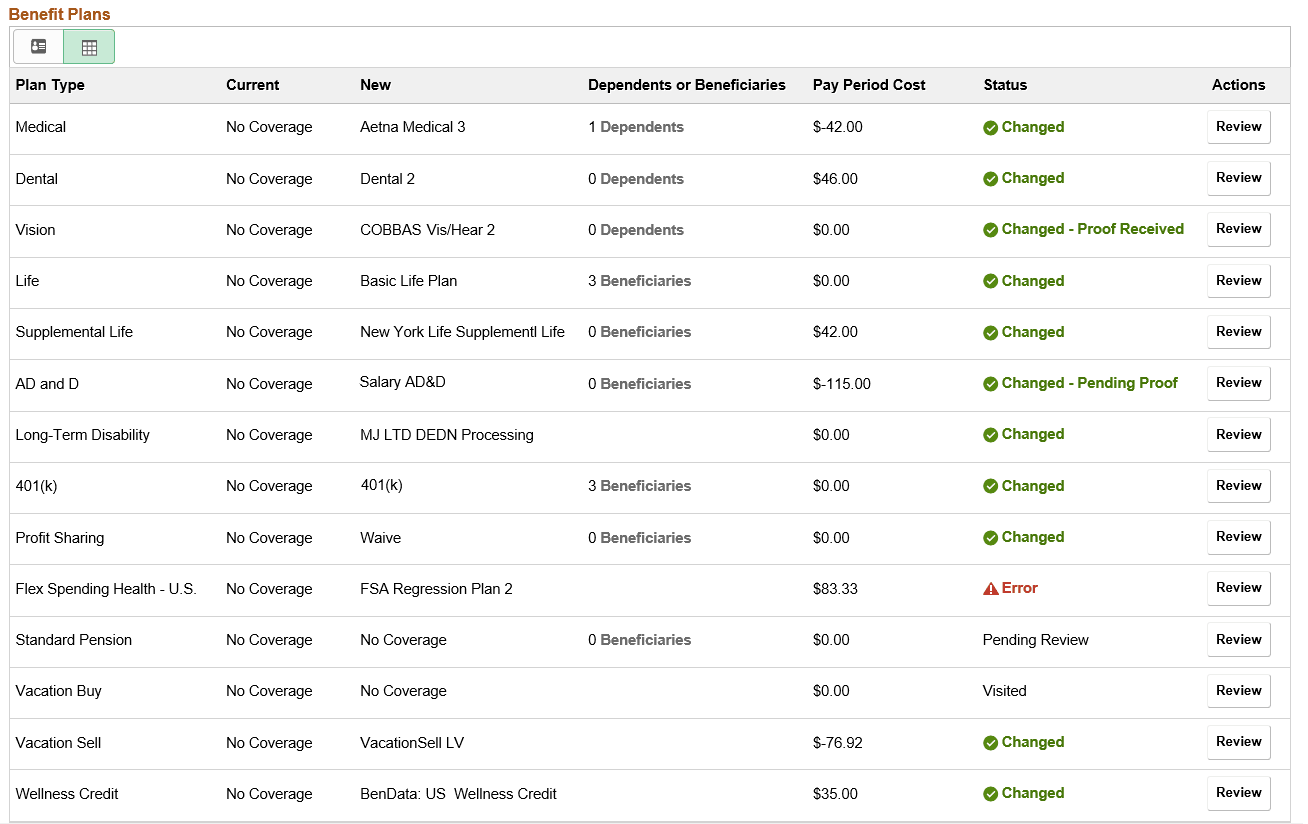Switch to card view layout
The image size is (1308, 824).
tap(37, 46)
